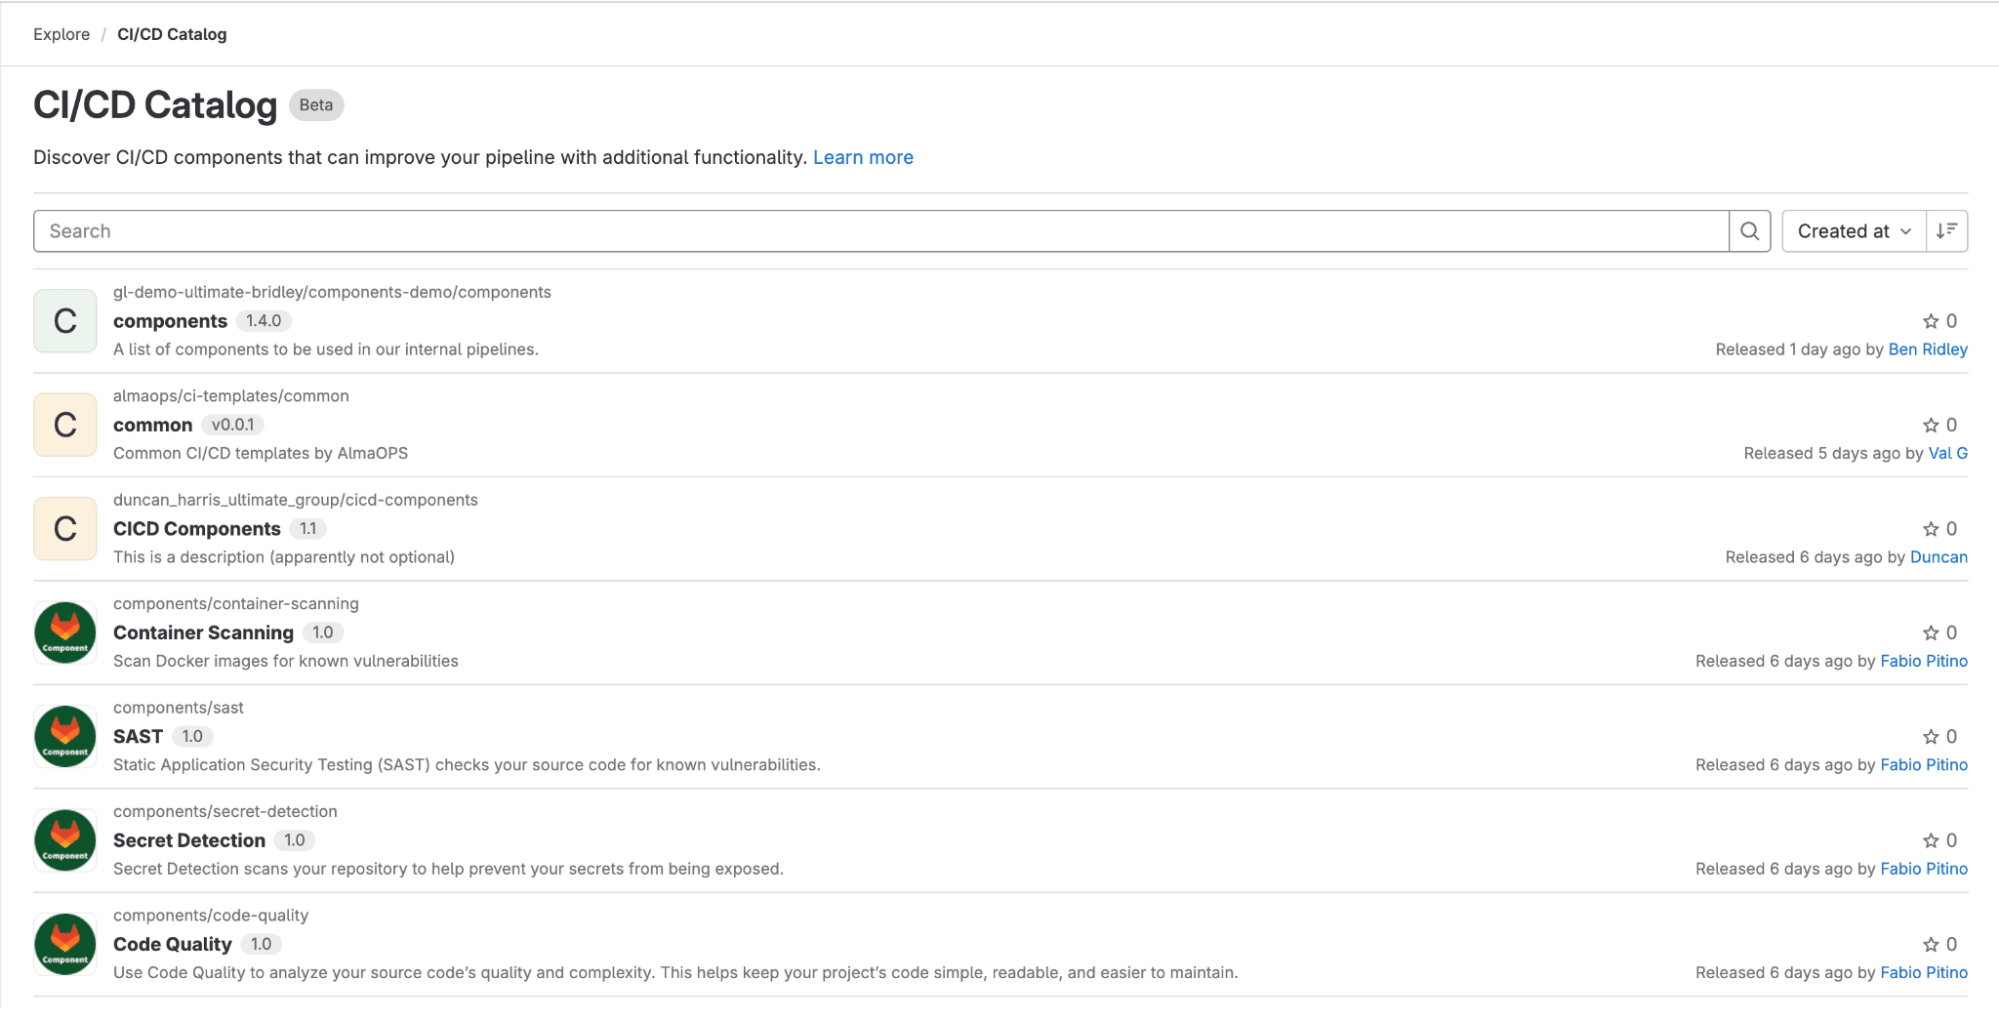Click the 1.0 badge beside Container Scanning
This screenshot has height=1009, width=1999.
(323, 633)
